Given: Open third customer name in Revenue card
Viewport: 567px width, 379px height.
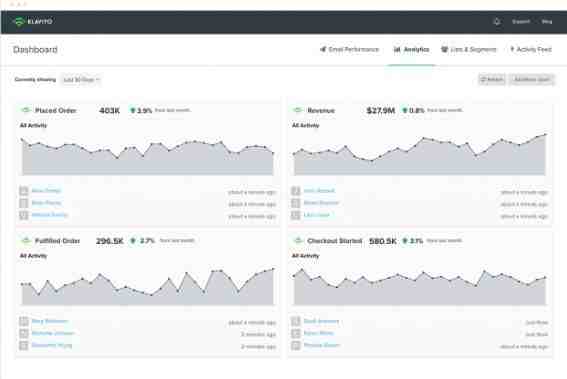Looking at the screenshot, I should click(317, 215).
